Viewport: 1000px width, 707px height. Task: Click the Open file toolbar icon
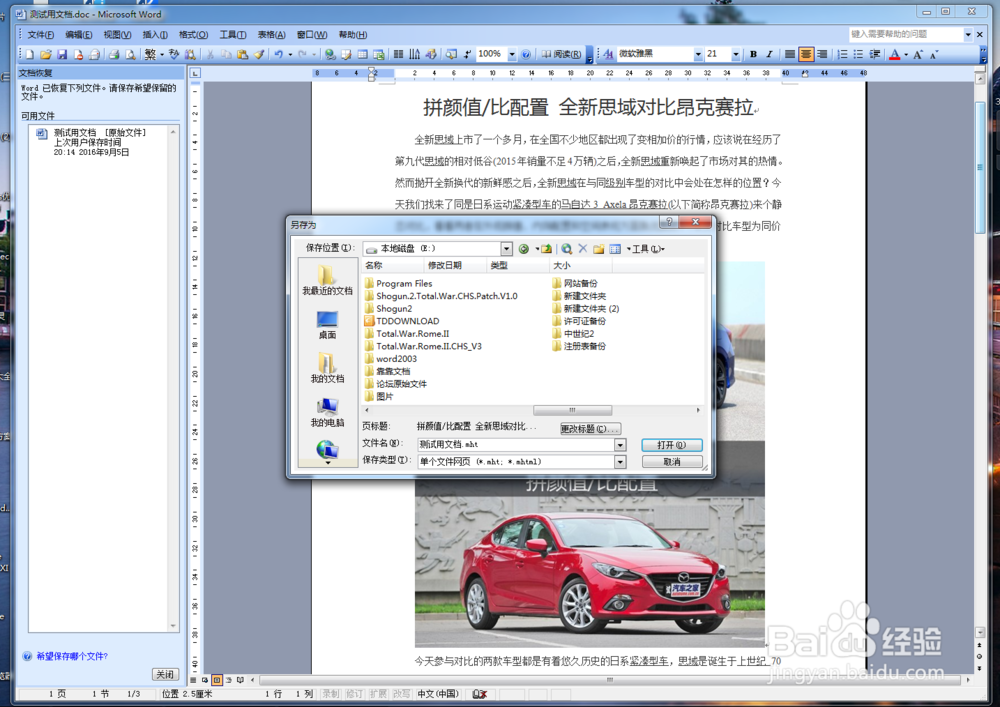[x=45, y=55]
